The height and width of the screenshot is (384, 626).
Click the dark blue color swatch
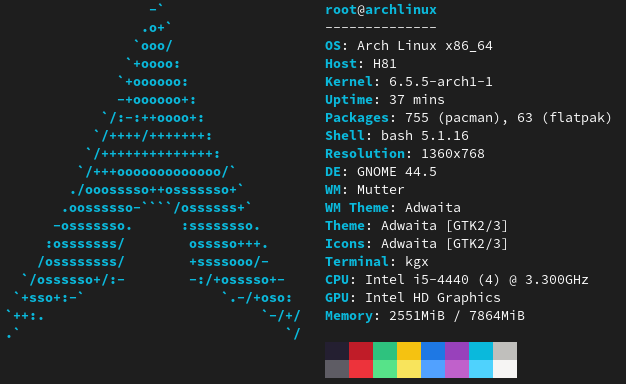coord(433,351)
